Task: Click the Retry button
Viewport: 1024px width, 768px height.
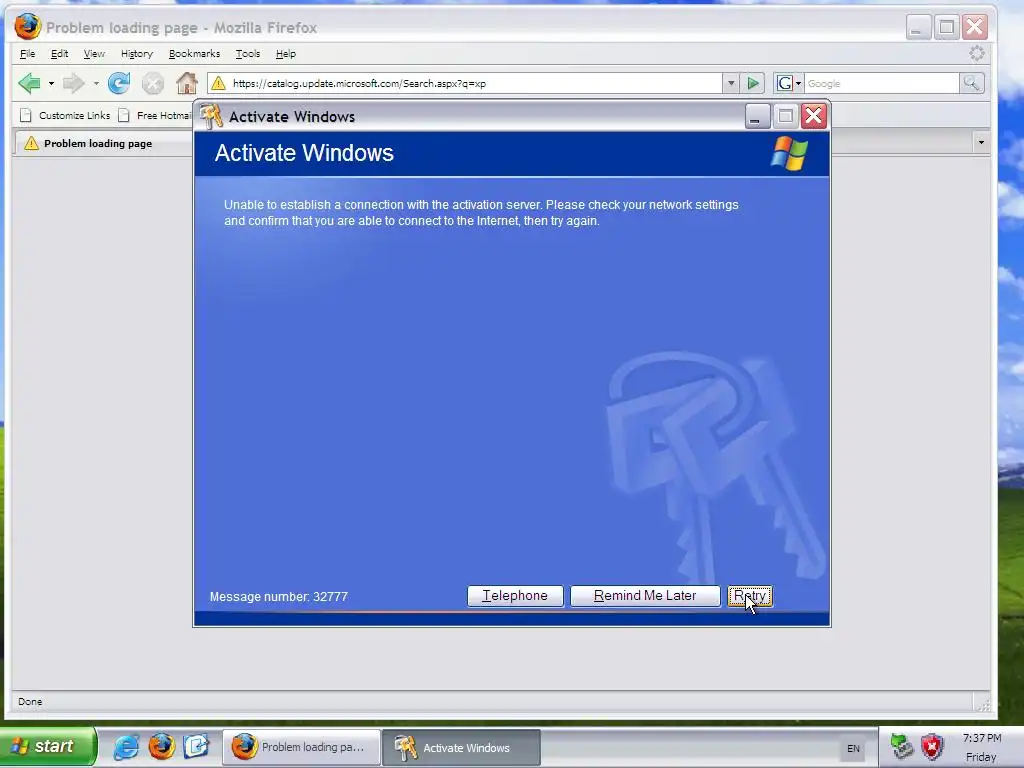Action: (x=750, y=596)
